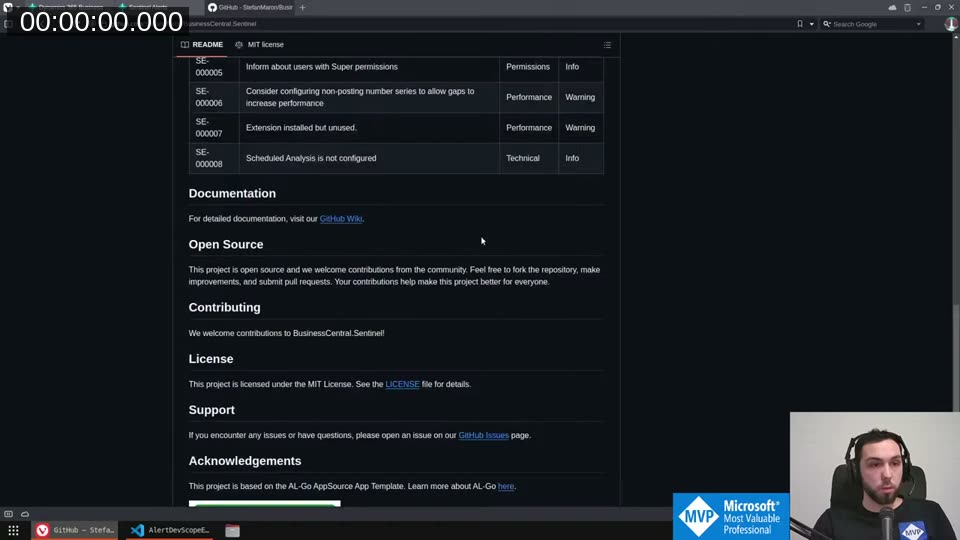The height and width of the screenshot is (540, 960).
Task: Click the Contributing heading
Action: pos(225,307)
